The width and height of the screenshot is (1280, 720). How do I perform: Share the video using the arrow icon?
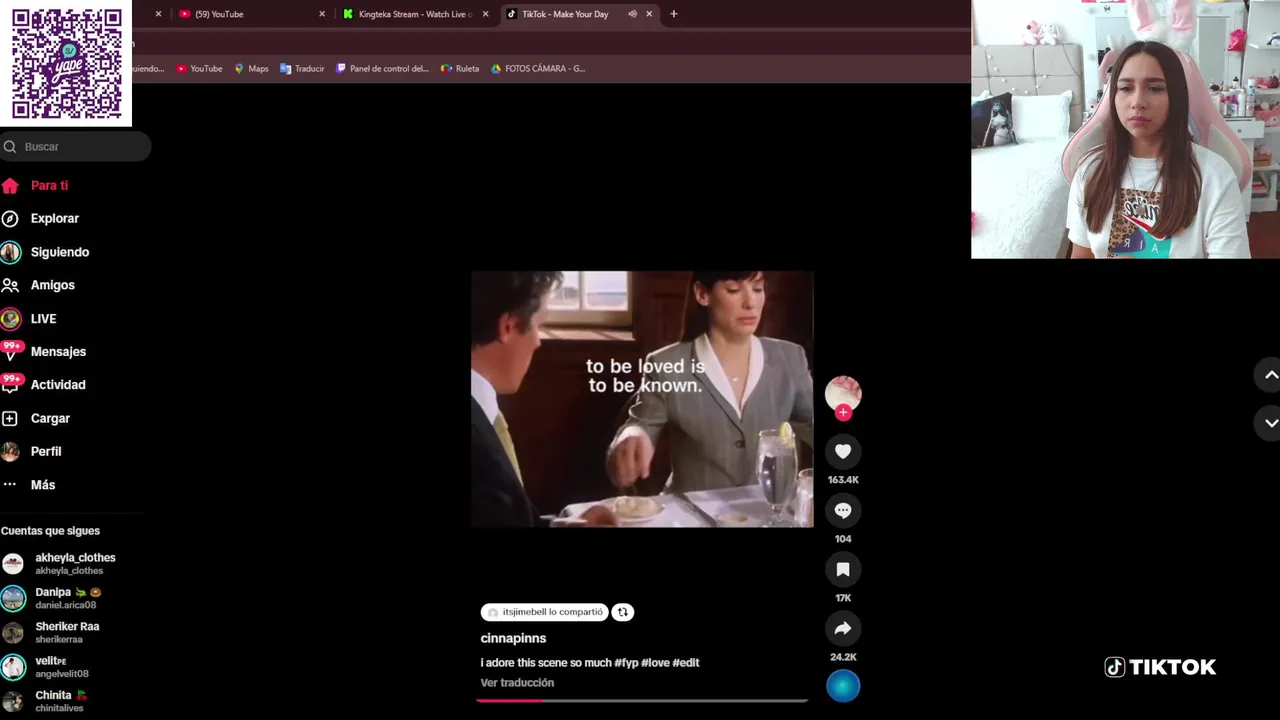coord(843,628)
